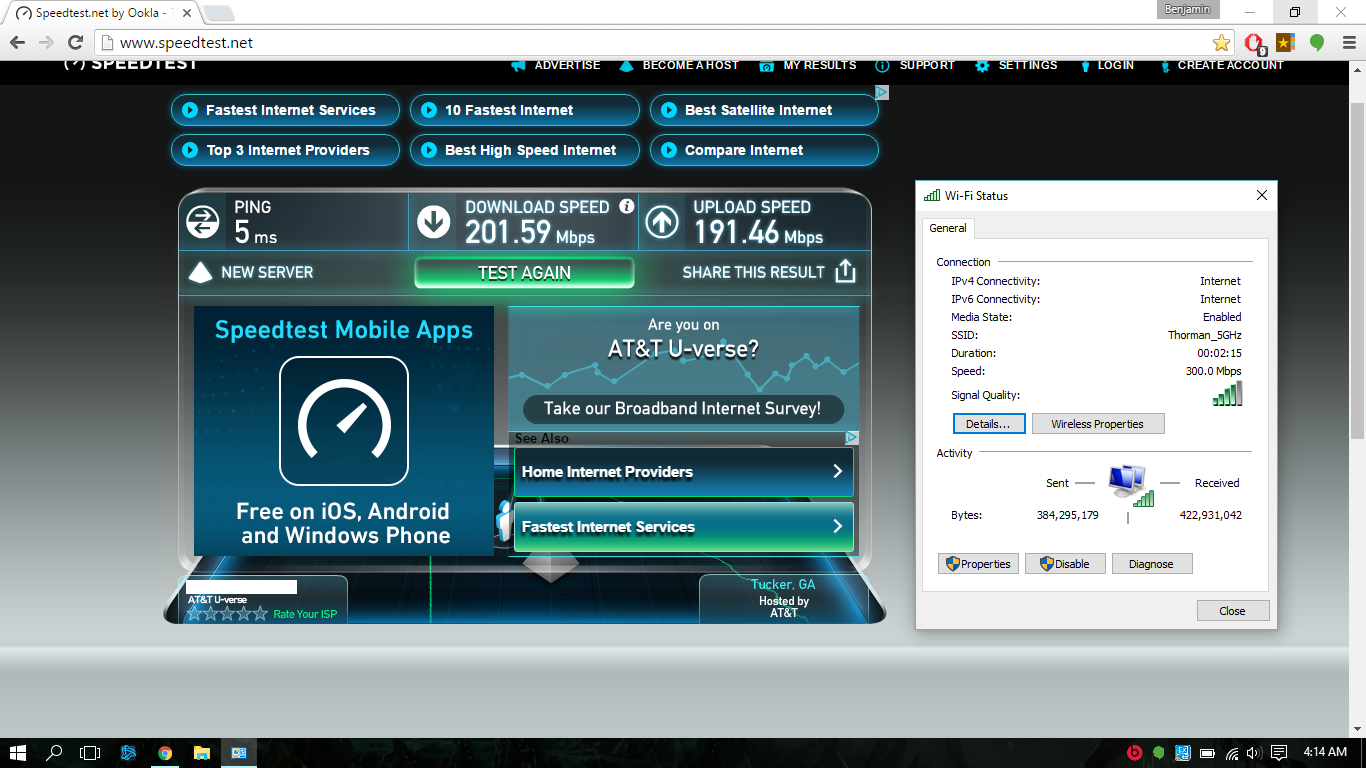Open SUPPORT in the site menu
The image size is (1366, 768).
(x=915, y=66)
